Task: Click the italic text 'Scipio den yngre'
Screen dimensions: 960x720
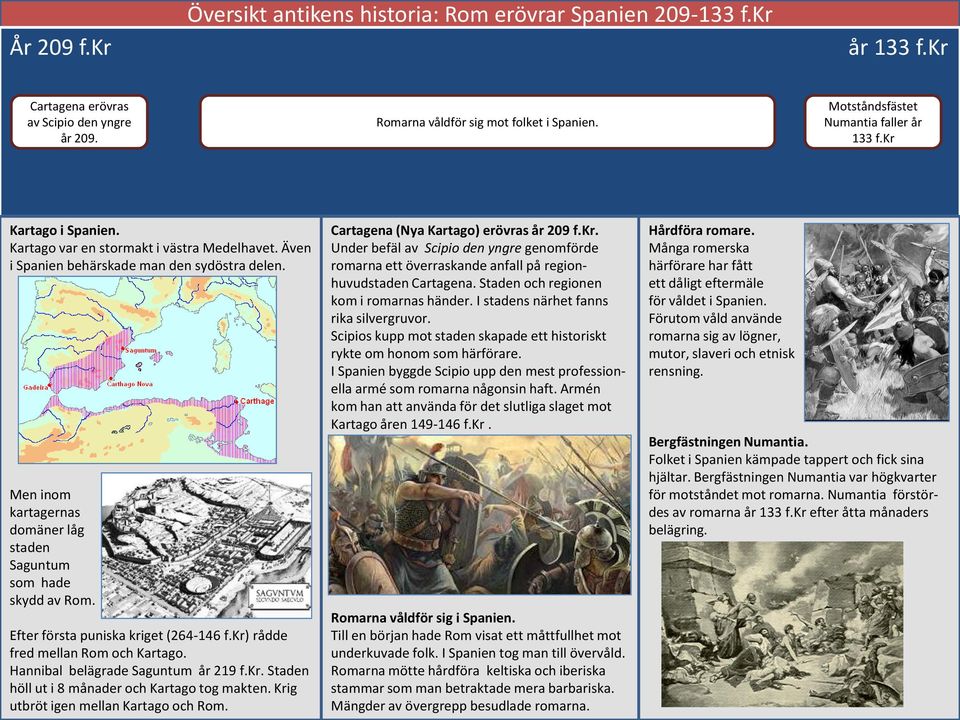Action: point(473,249)
